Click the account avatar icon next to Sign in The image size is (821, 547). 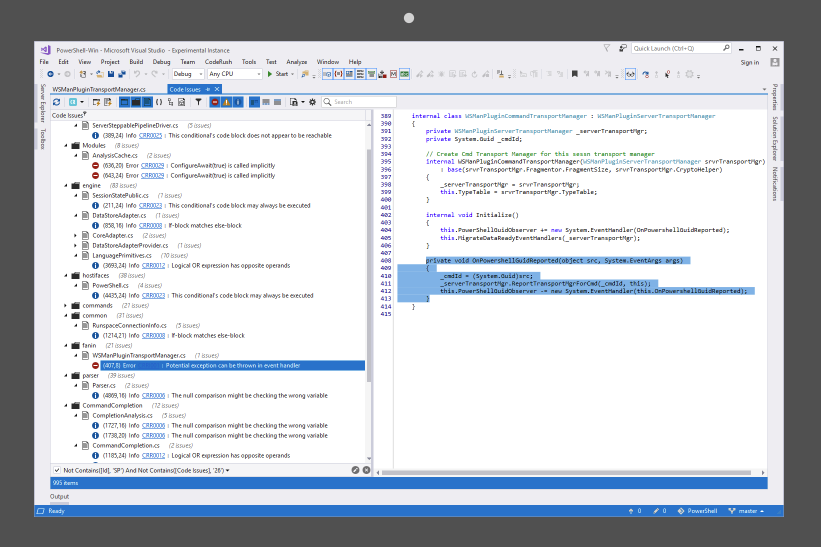coord(775,62)
